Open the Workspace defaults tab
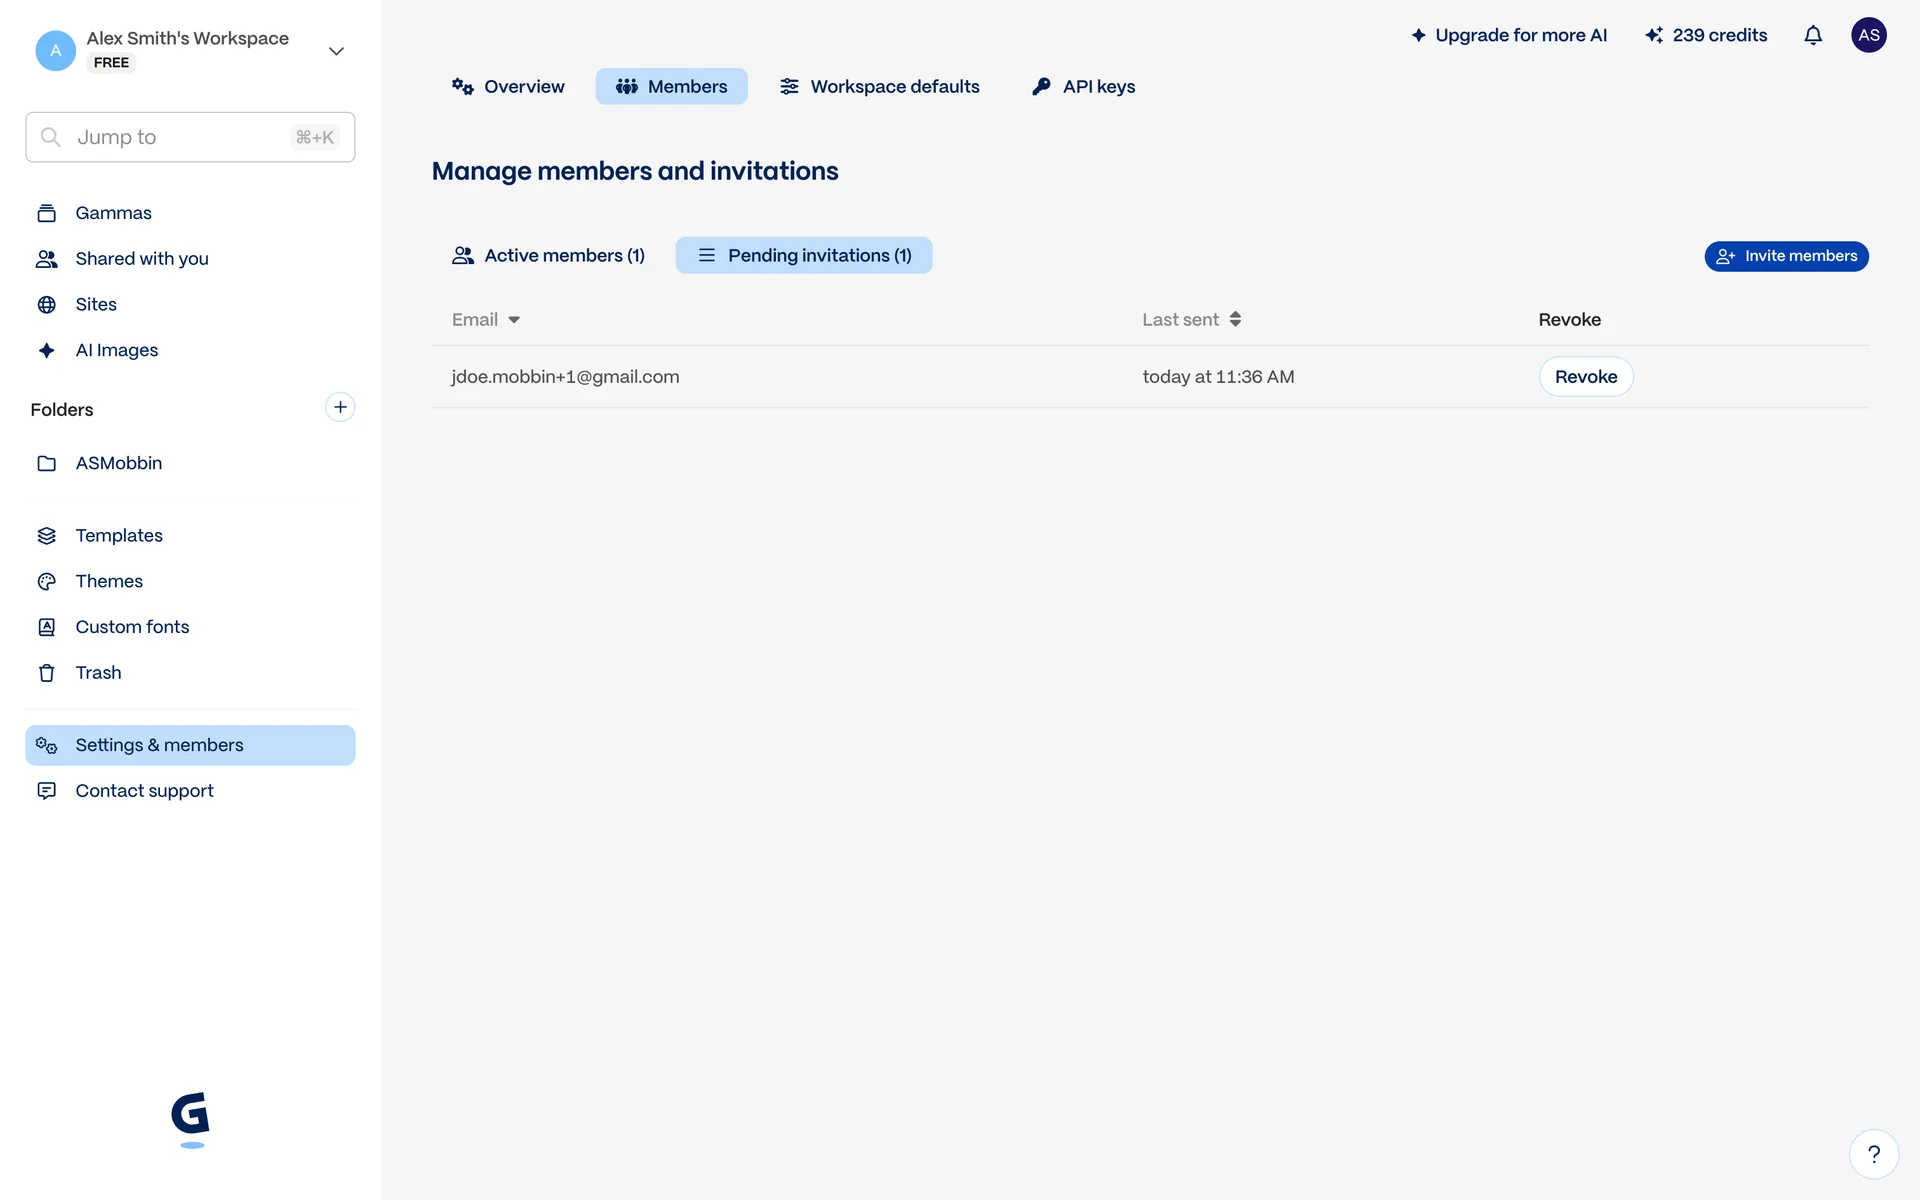This screenshot has width=1920, height=1200. [x=880, y=87]
